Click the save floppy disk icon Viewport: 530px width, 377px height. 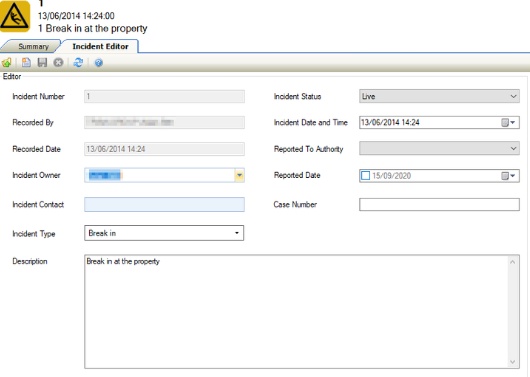pyautogui.click(x=42, y=63)
